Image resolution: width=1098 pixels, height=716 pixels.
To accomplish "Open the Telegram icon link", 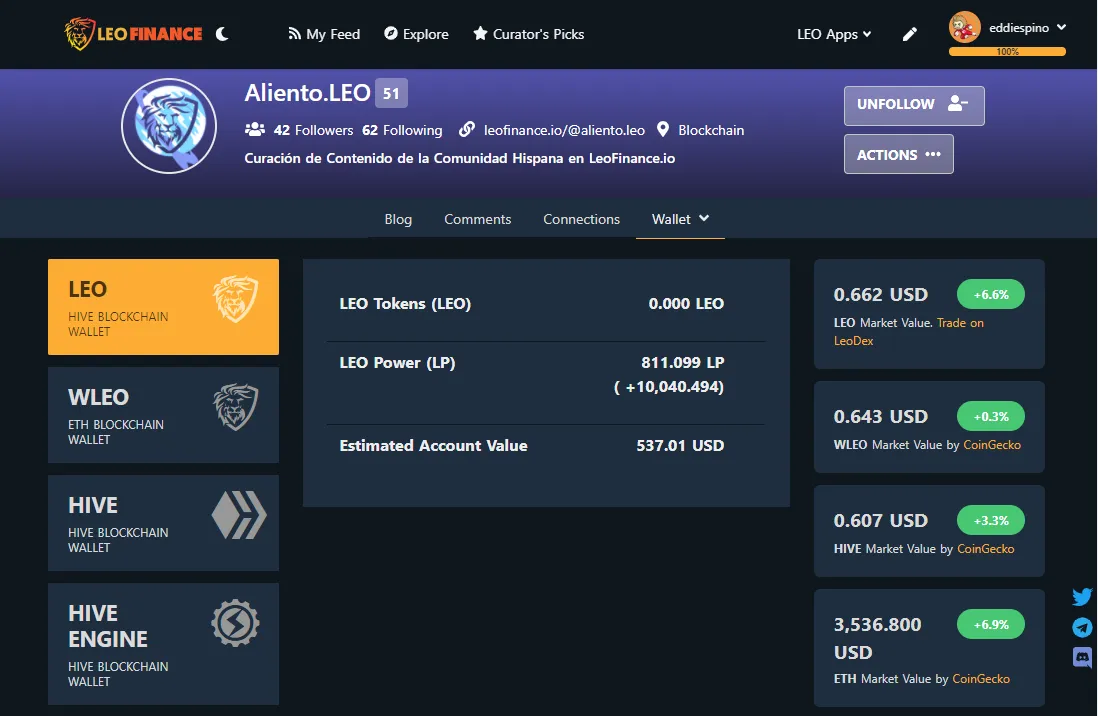I will tap(1082, 627).
